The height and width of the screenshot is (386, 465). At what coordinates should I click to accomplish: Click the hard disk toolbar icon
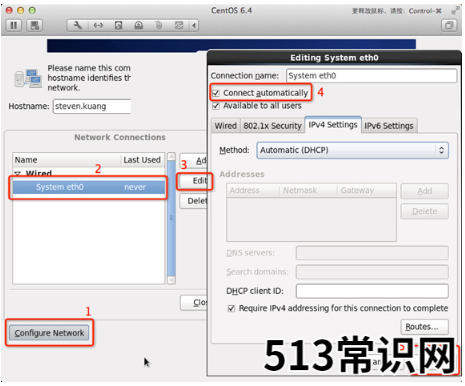118,25
